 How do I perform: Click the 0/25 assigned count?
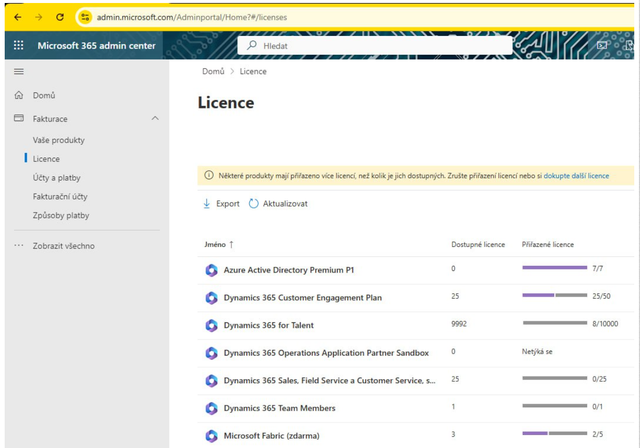tap(599, 379)
